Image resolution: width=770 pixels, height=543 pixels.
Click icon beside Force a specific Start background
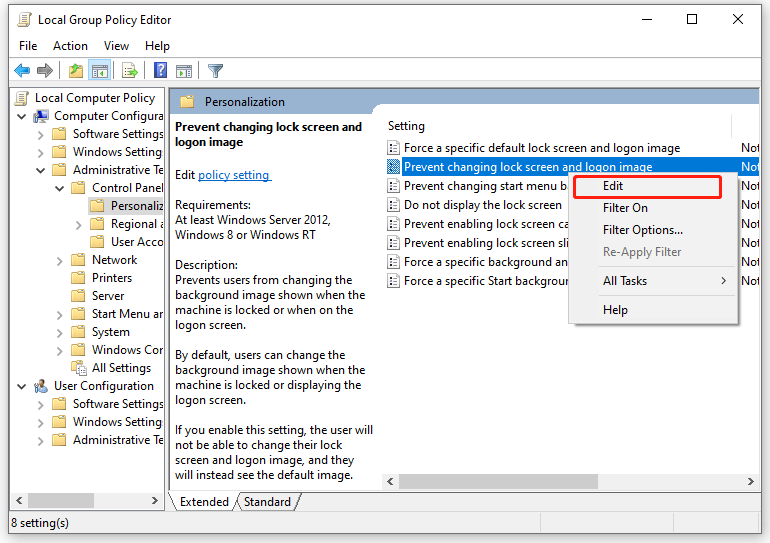pyautogui.click(x=393, y=281)
